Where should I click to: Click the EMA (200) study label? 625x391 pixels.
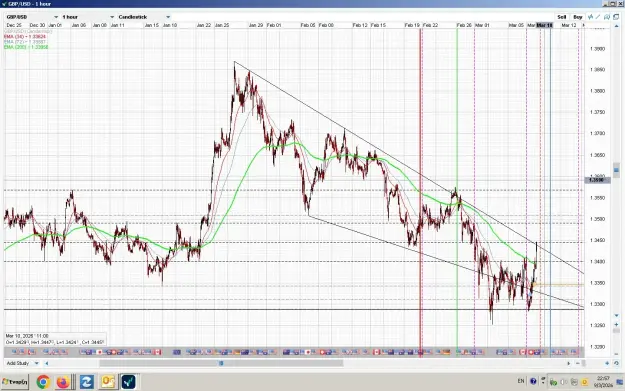click(26, 47)
